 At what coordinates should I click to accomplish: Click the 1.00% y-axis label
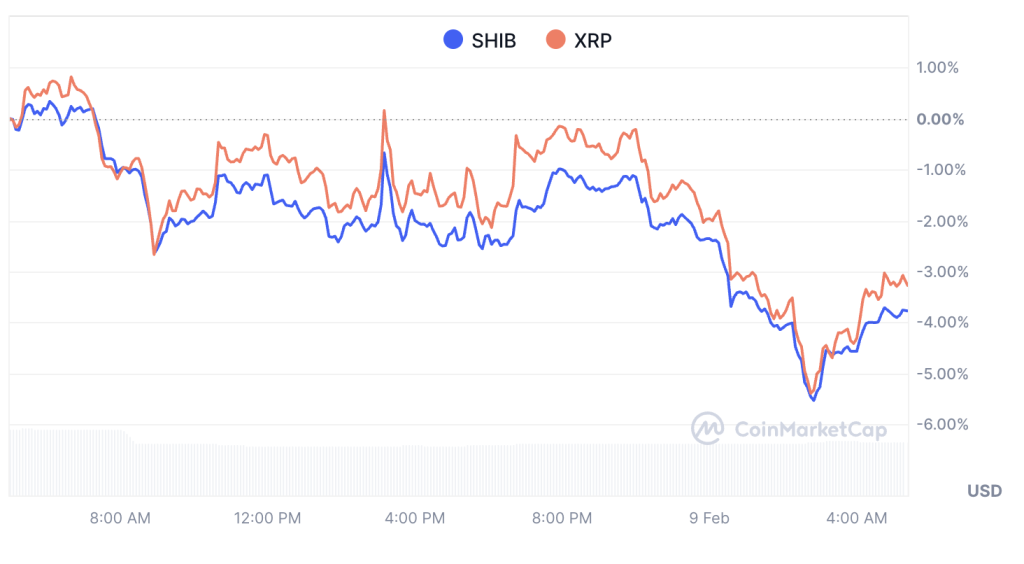point(937,68)
